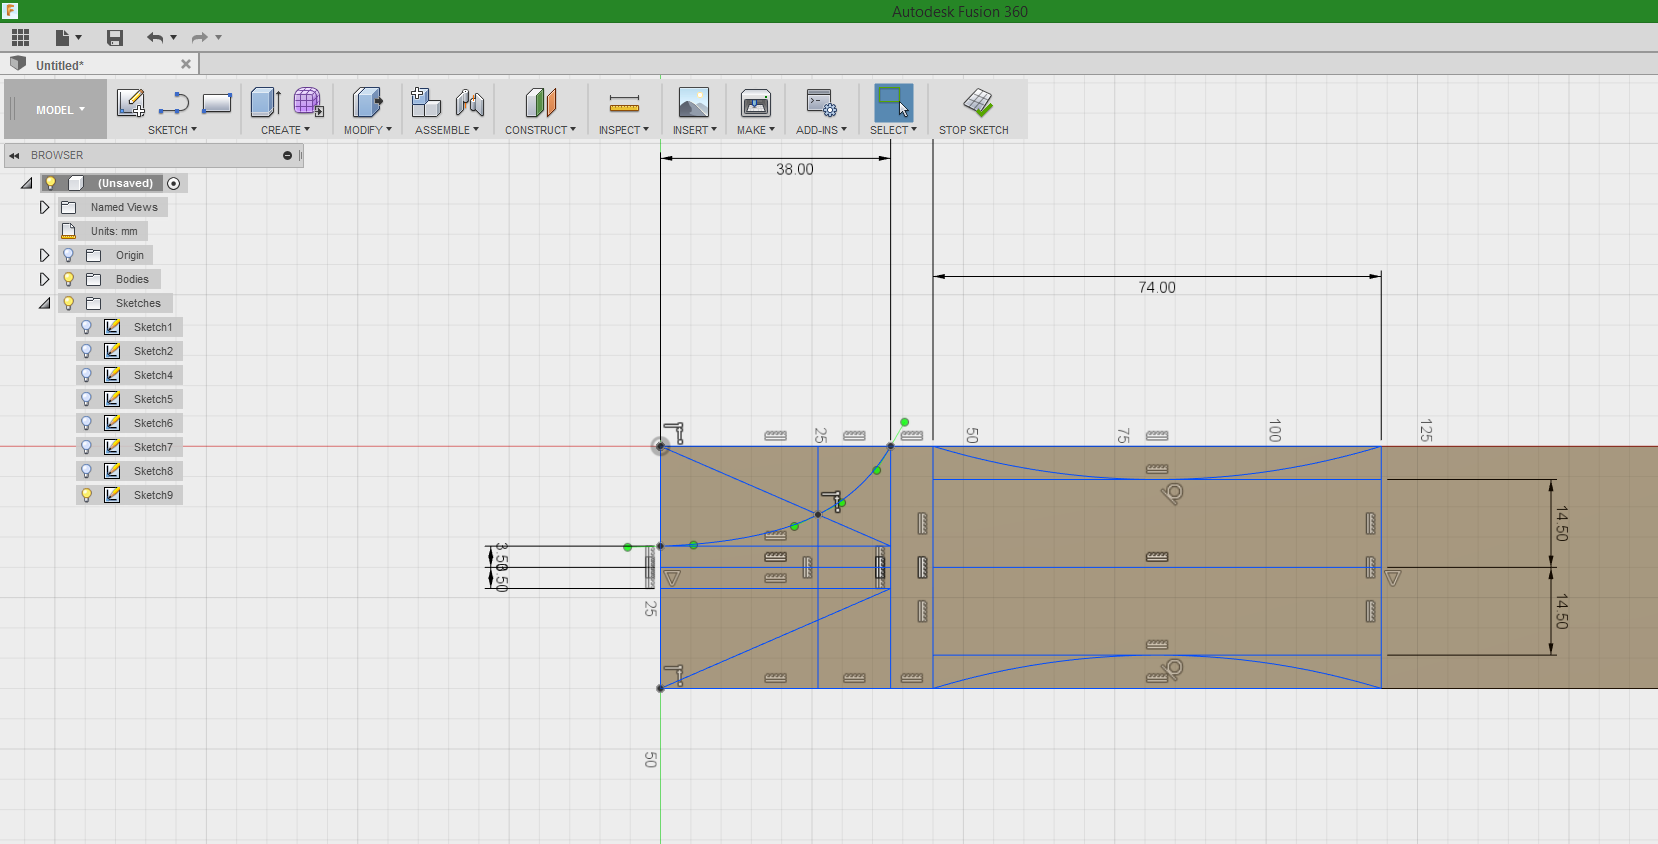Click the Sketch9 sketch icon
The image size is (1658, 844).
(113, 495)
